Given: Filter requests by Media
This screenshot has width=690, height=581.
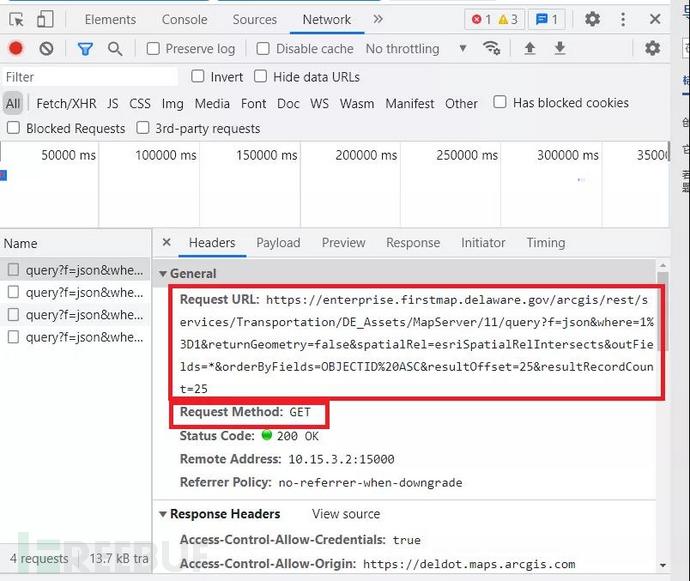Looking at the screenshot, I should pos(212,103).
